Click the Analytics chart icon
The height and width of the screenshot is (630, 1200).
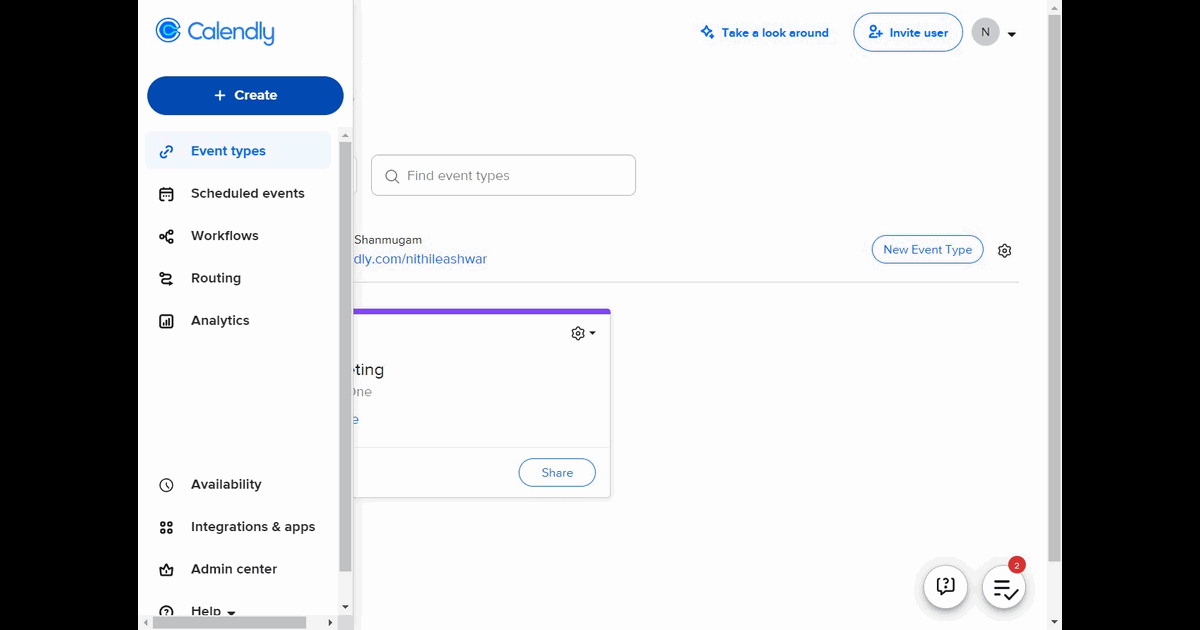point(167,321)
